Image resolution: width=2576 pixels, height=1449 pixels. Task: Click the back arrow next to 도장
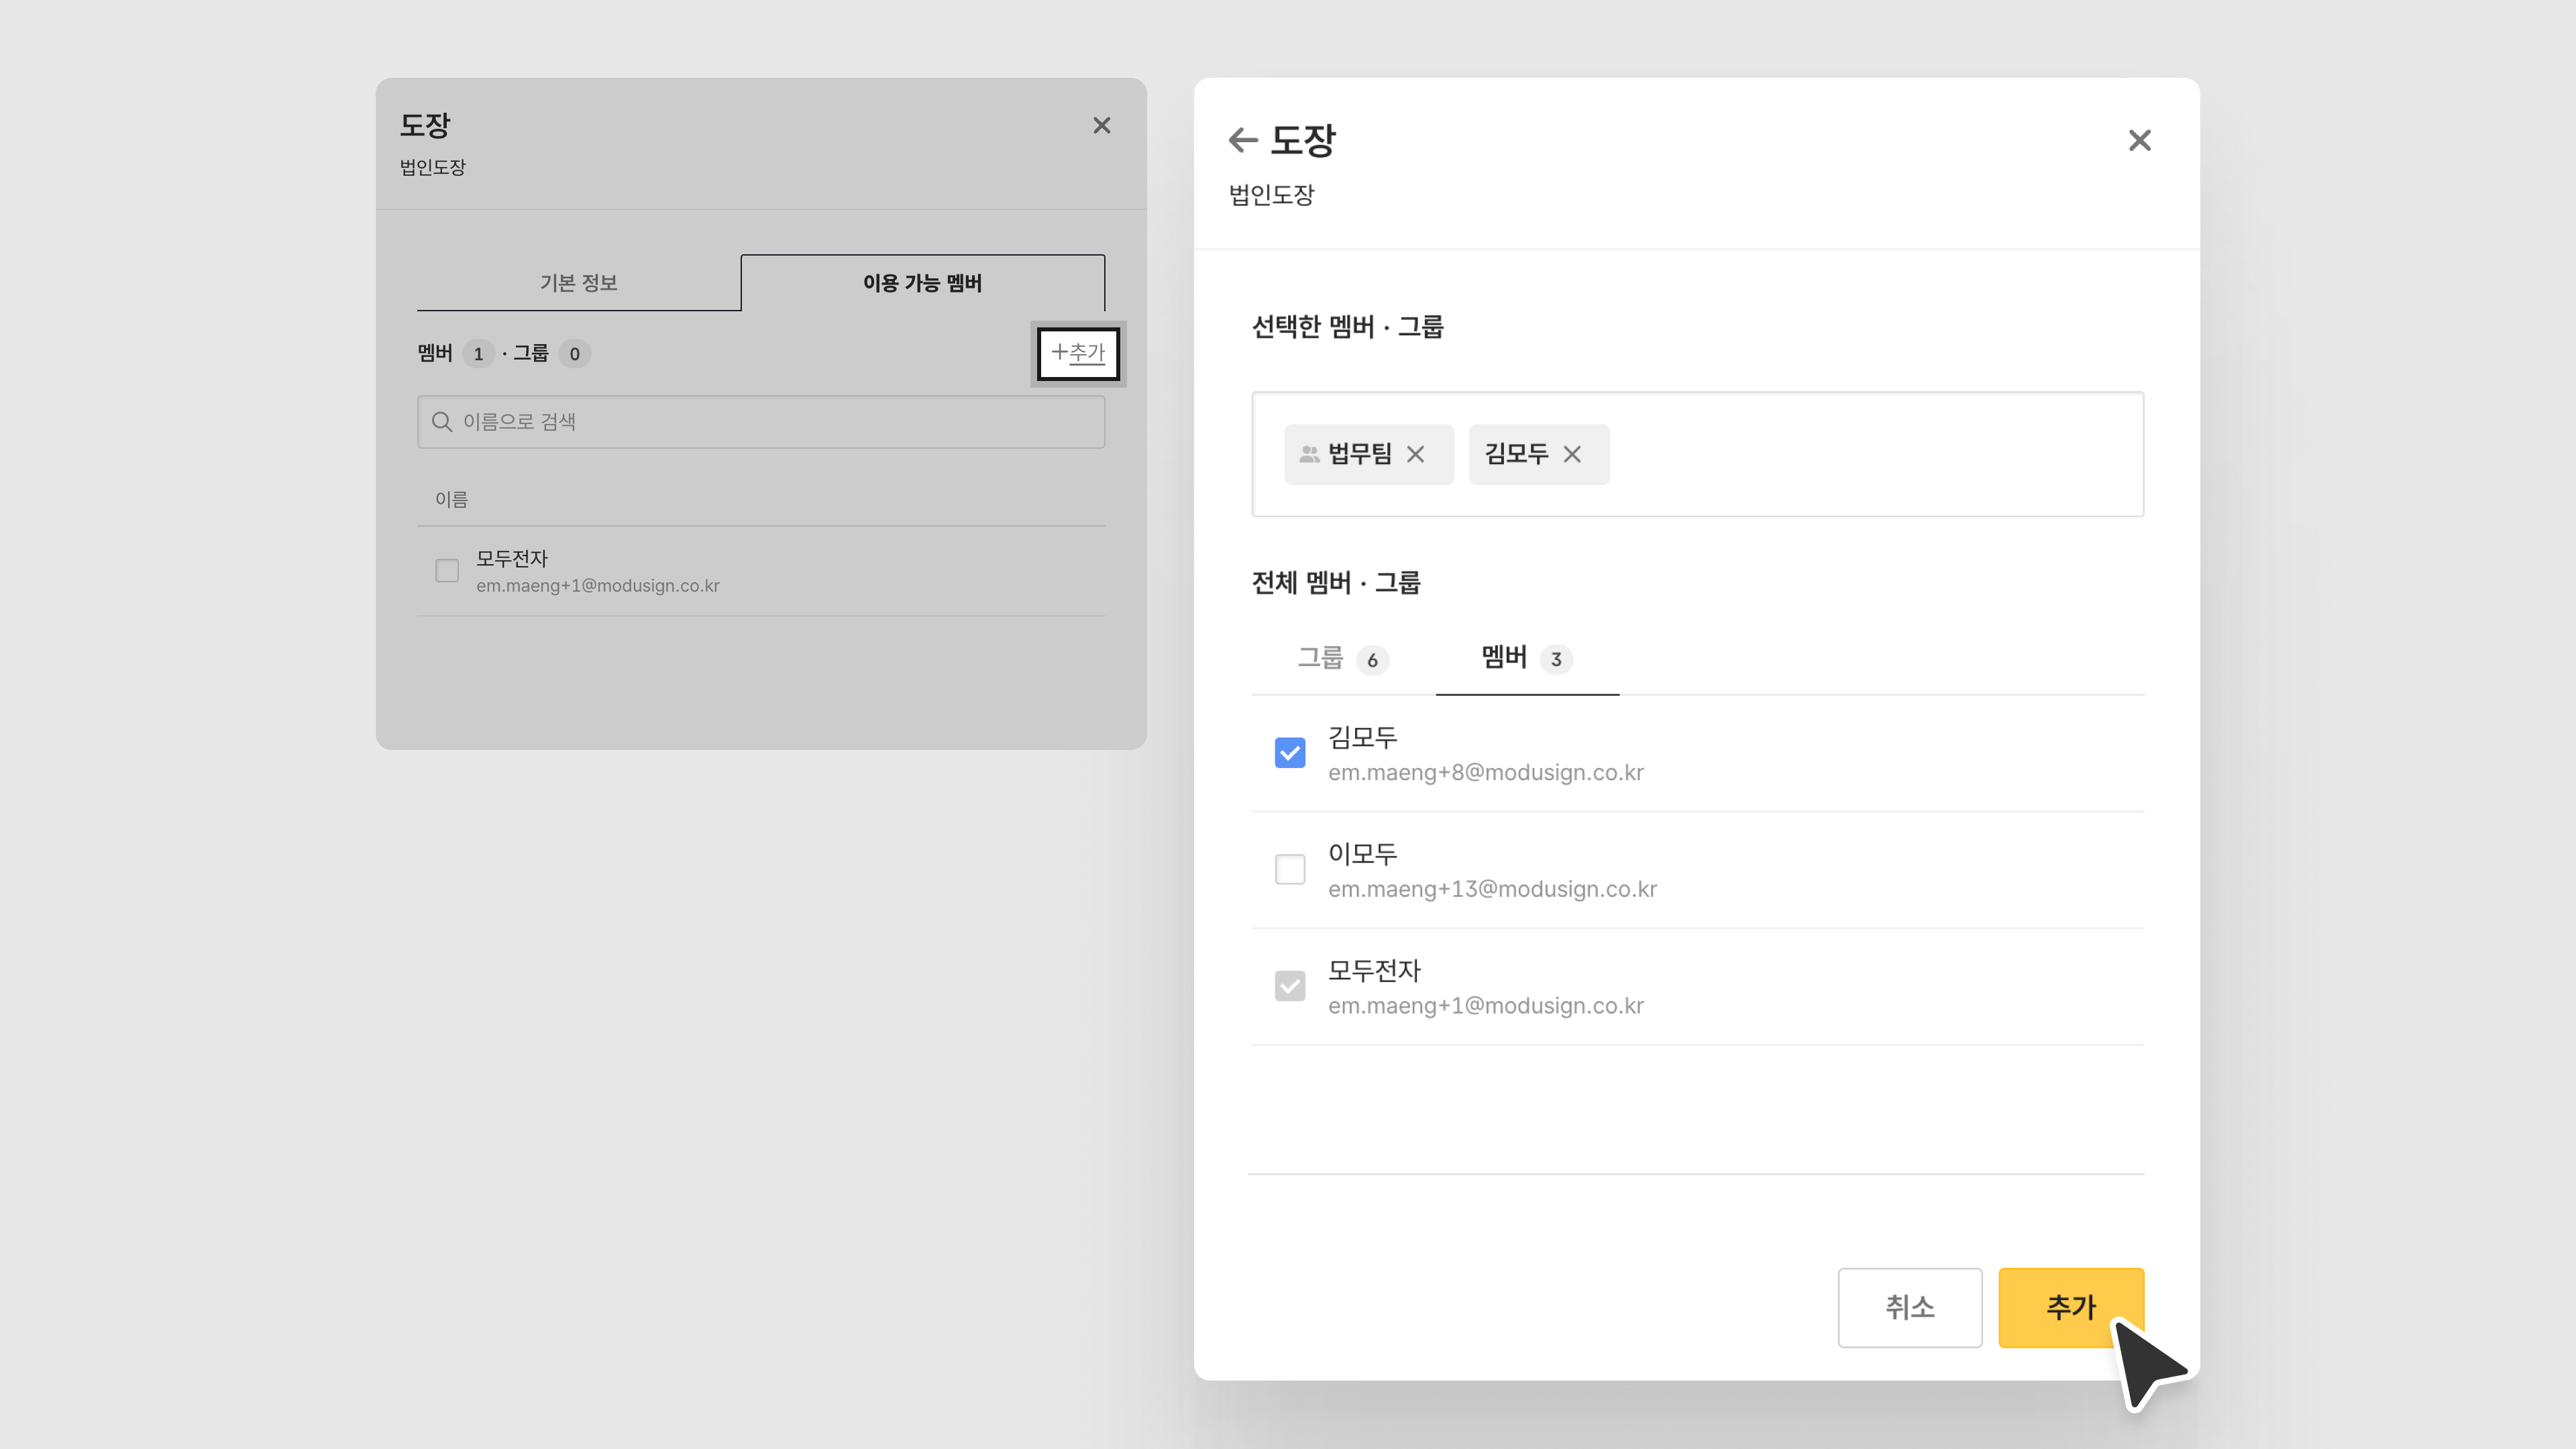click(x=1243, y=140)
